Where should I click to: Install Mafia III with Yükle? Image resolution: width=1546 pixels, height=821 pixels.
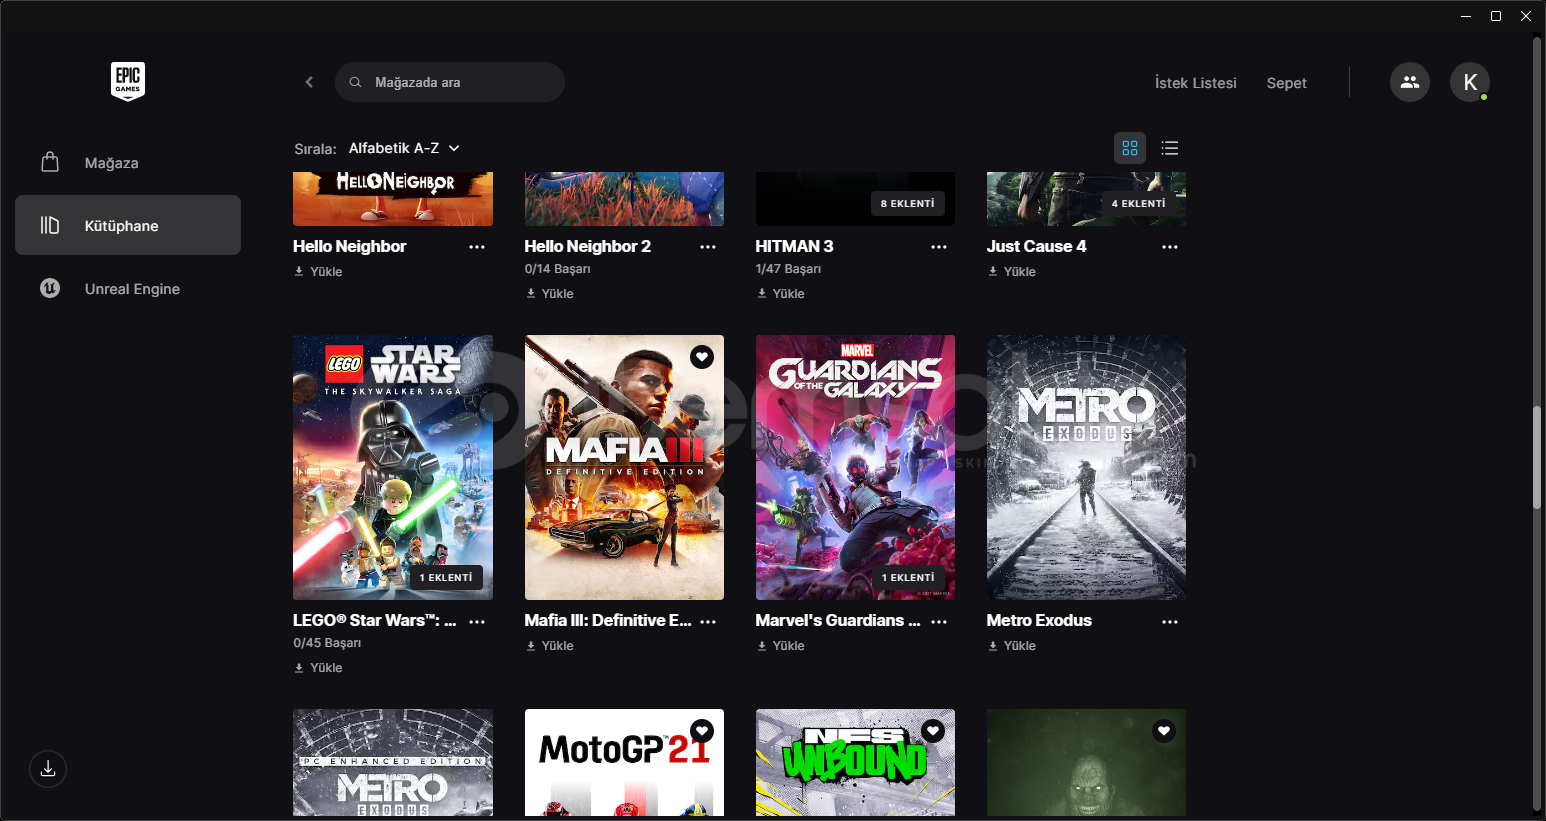pos(549,645)
